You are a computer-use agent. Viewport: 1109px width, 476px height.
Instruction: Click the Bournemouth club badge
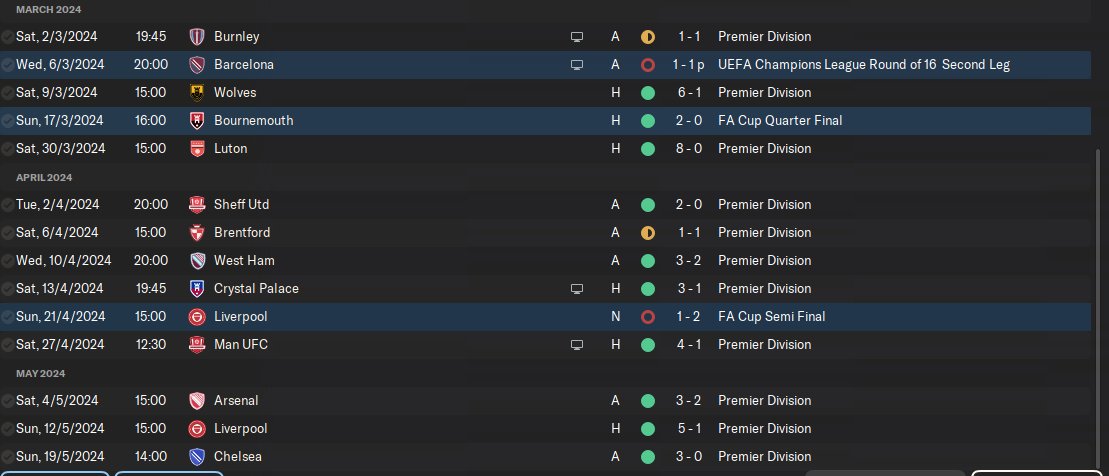point(197,121)
